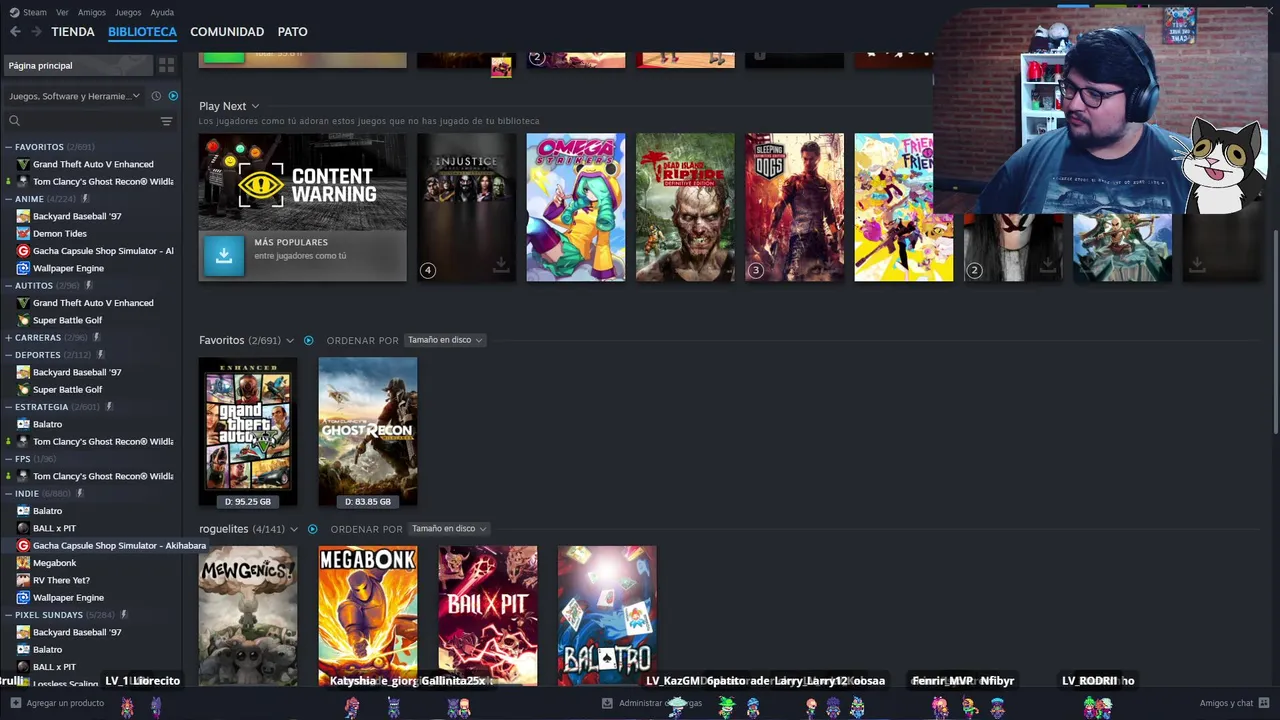1280x720 pixels.
Task: Open Grand Theft Auto V cover in Favoritos
Action: click(248, 432)
